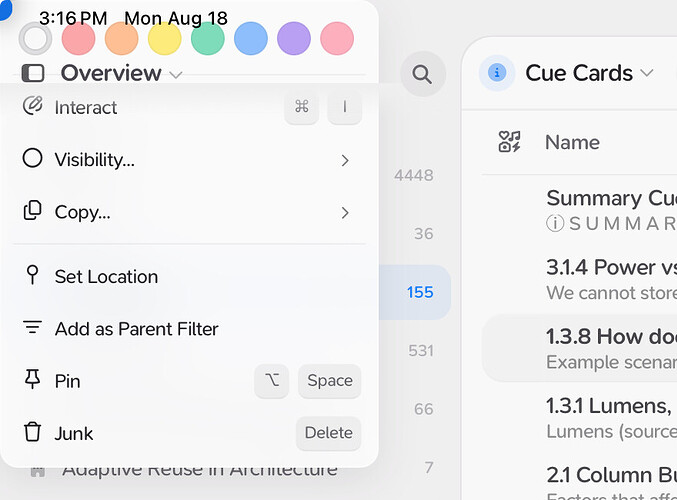Open the Cue Cards dropdown
Viewport: 677px width, 500px height.
(x=646, y=73)
